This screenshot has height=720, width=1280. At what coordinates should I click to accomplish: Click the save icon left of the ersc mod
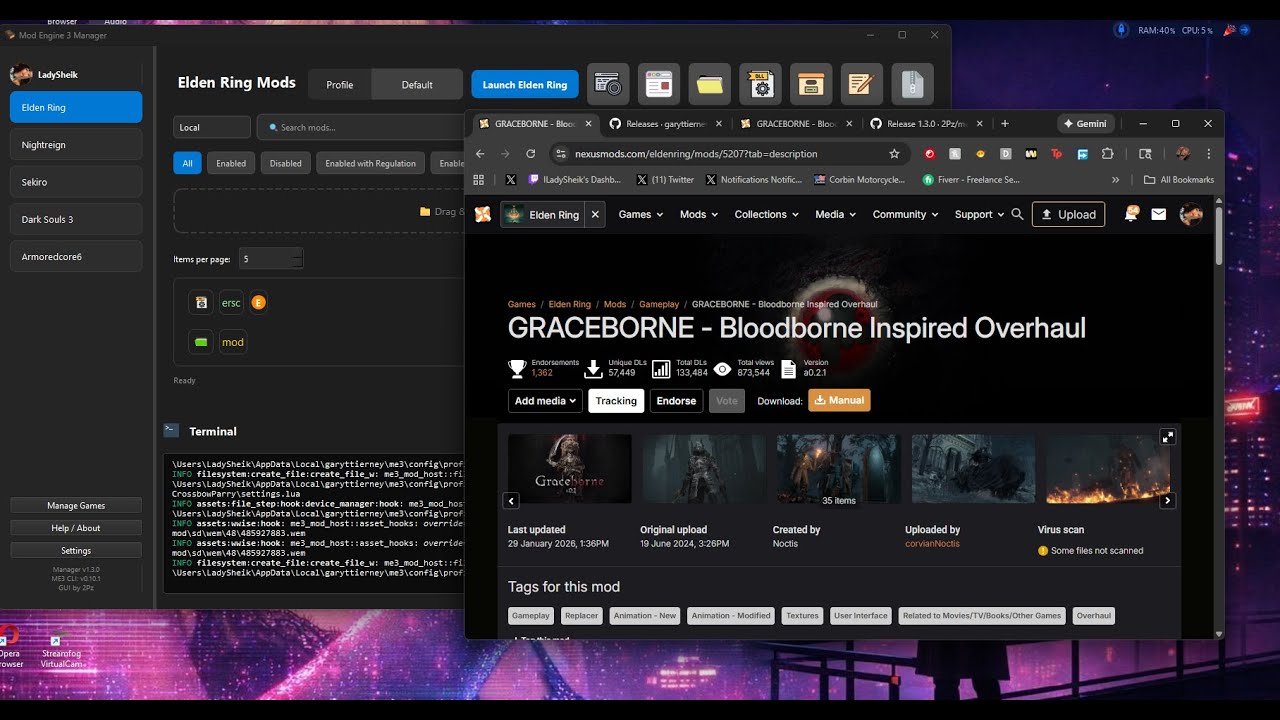click(201, 302)
